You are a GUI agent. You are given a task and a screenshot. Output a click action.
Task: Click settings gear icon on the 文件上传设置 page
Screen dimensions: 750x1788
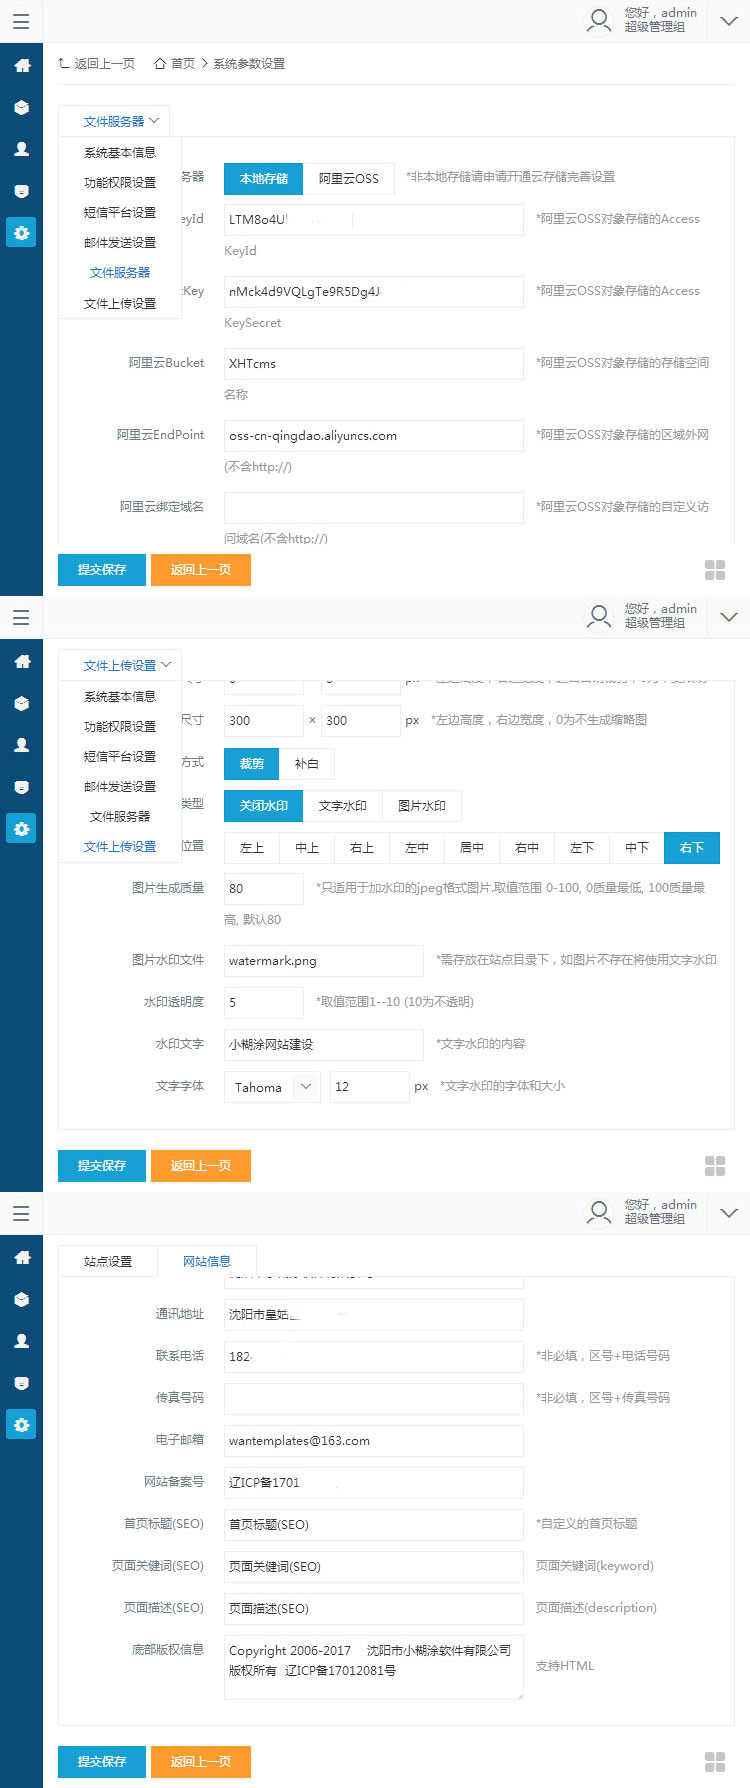coord(21,829)
